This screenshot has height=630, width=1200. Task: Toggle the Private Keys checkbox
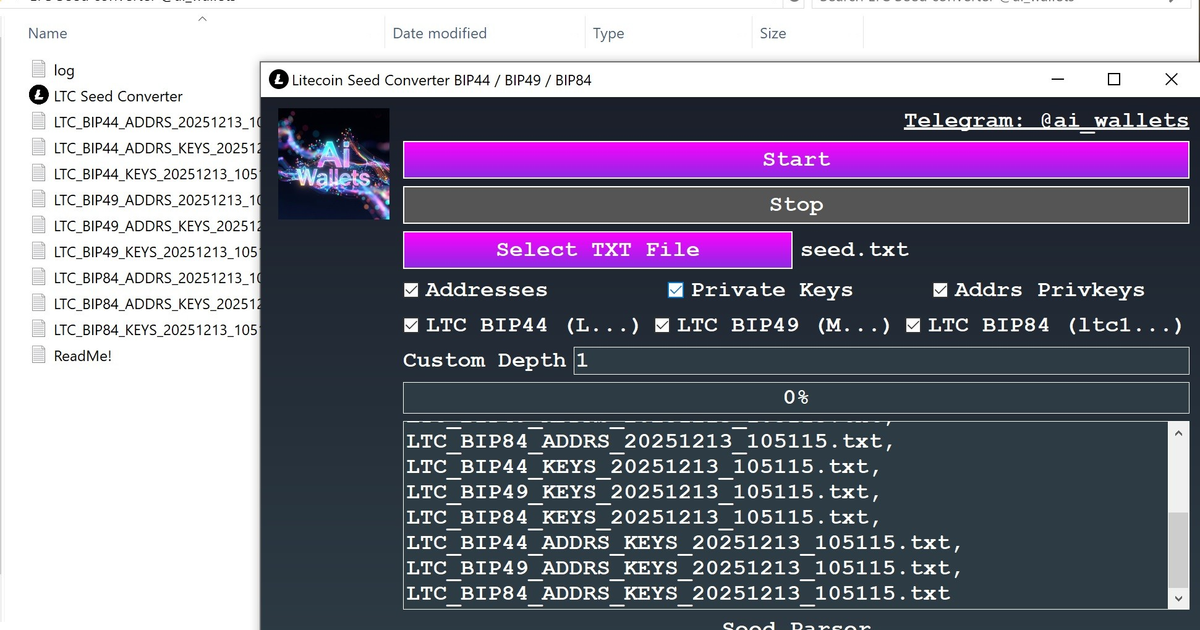pyautogui.click(x=676, y=290)
